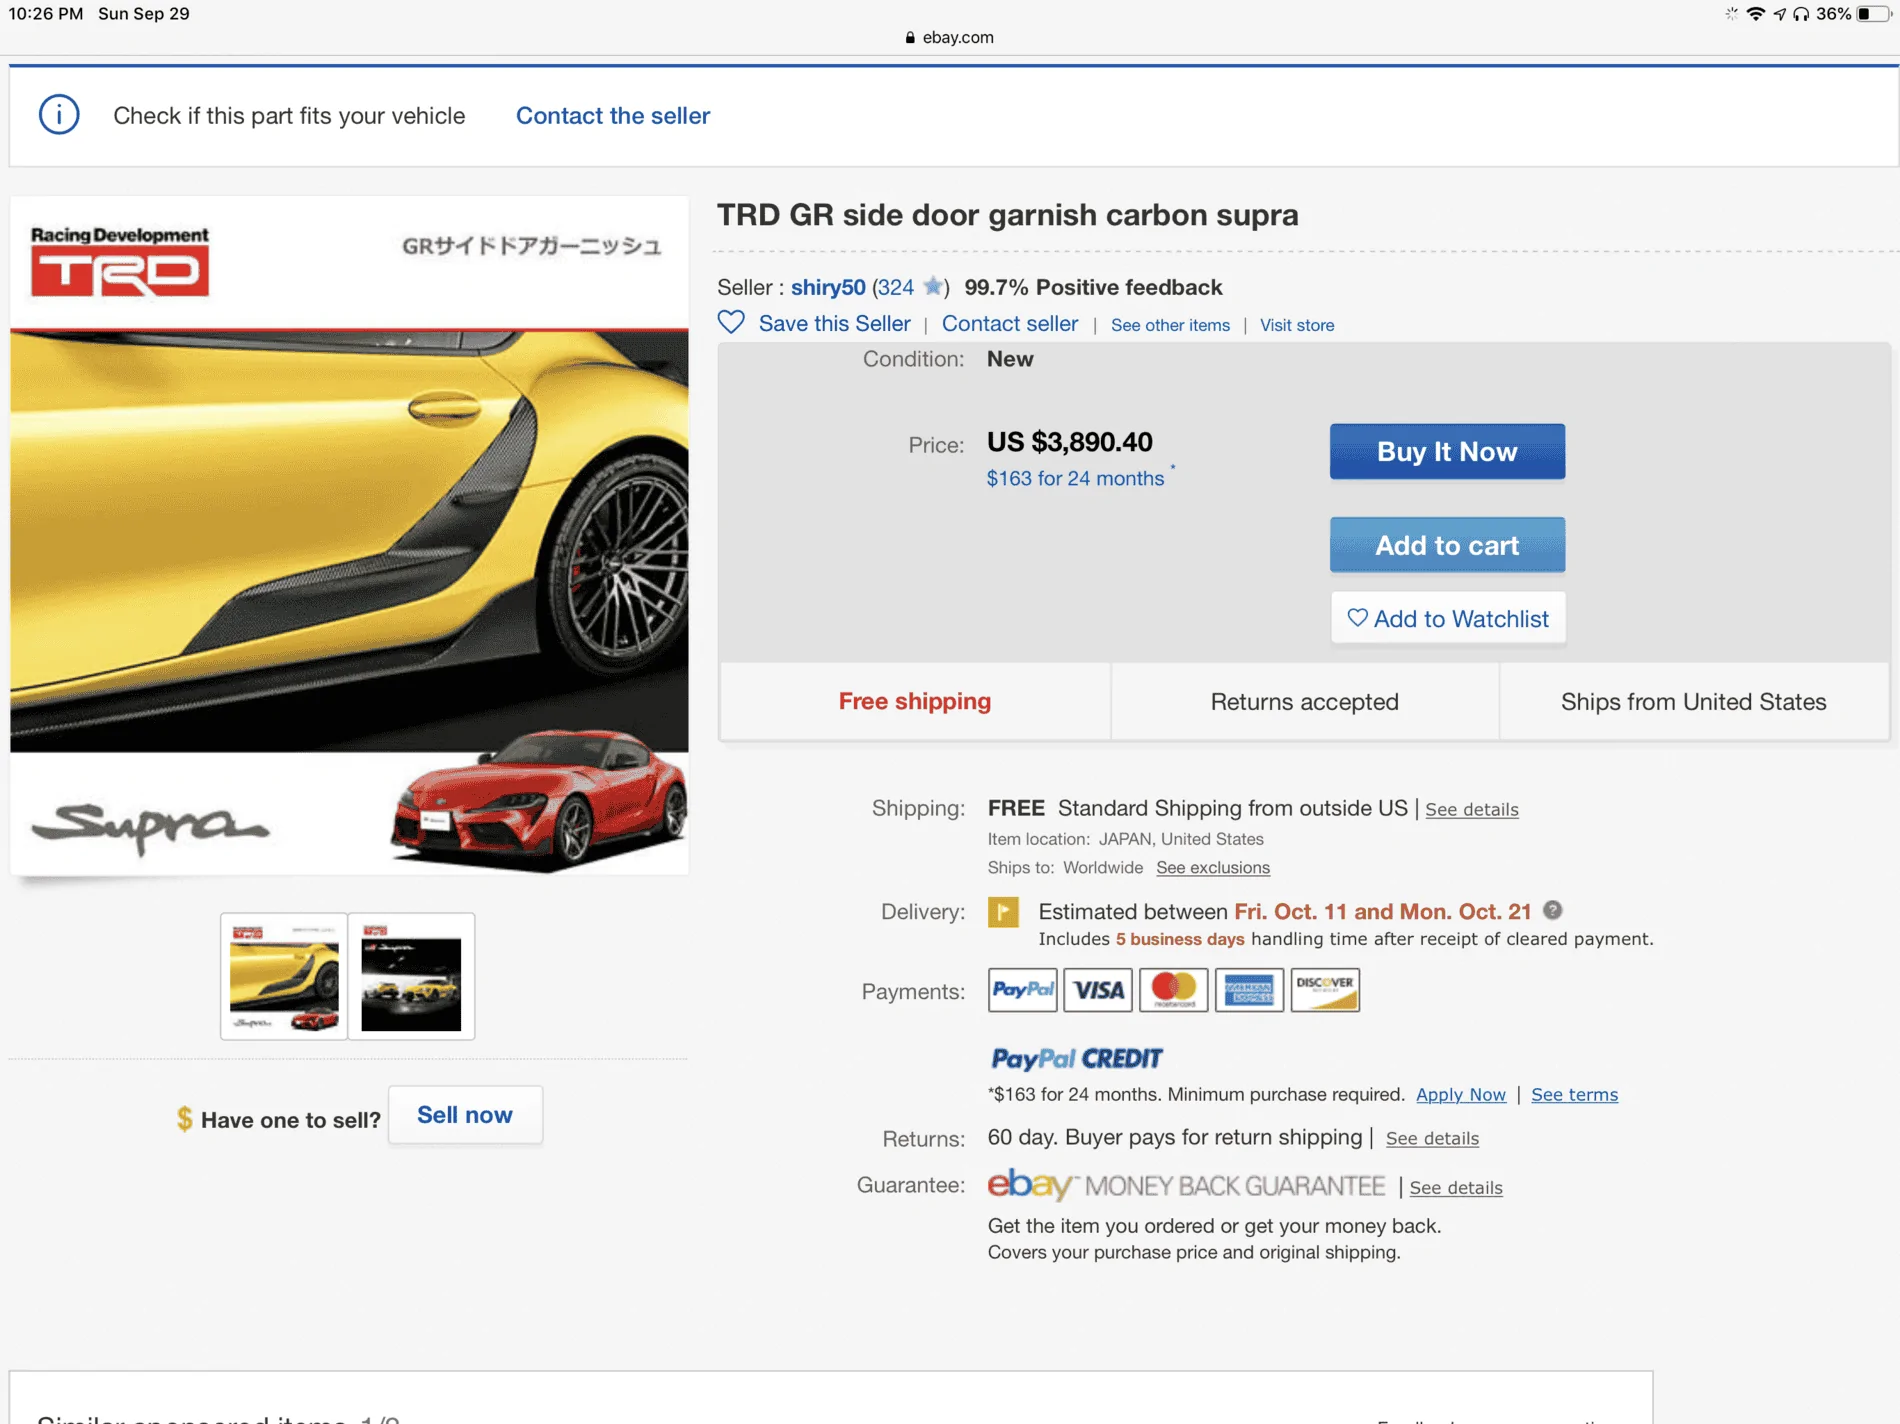Tap the battery indicator in status bar
This screenshot has height=1424, width=1900.
click(1874, 14)
